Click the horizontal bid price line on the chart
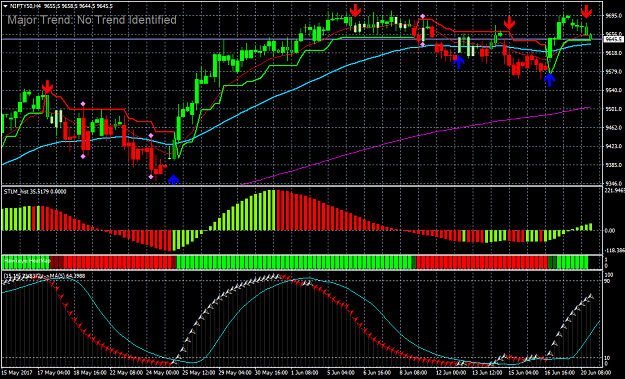 302,39
